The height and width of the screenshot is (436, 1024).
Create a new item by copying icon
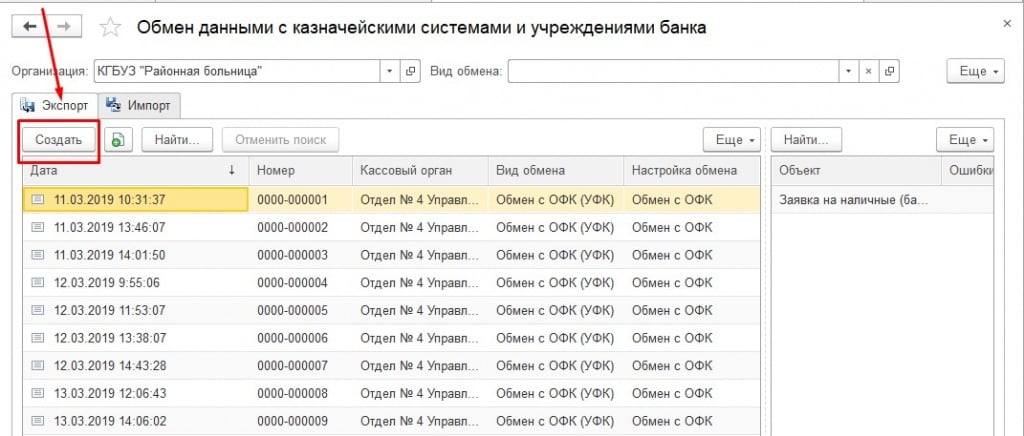118,140
